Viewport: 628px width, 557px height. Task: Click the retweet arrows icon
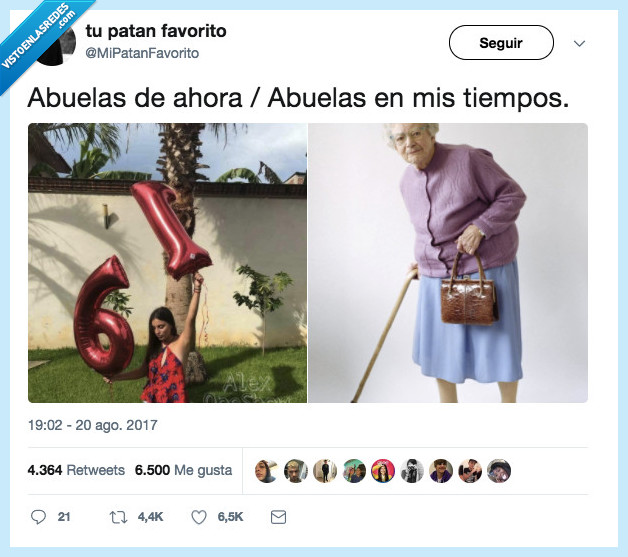(x=118, y=517)
